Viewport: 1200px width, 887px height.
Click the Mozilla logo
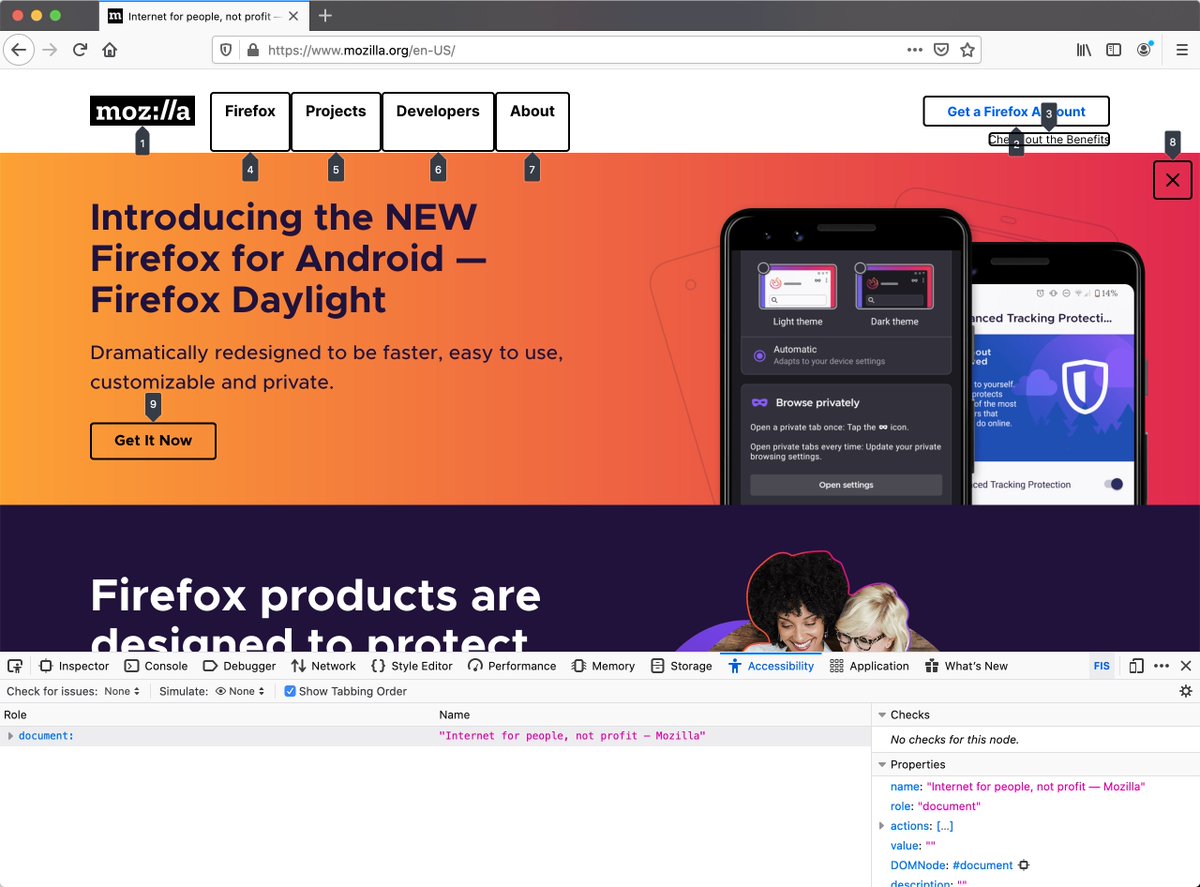pos(142,111)
